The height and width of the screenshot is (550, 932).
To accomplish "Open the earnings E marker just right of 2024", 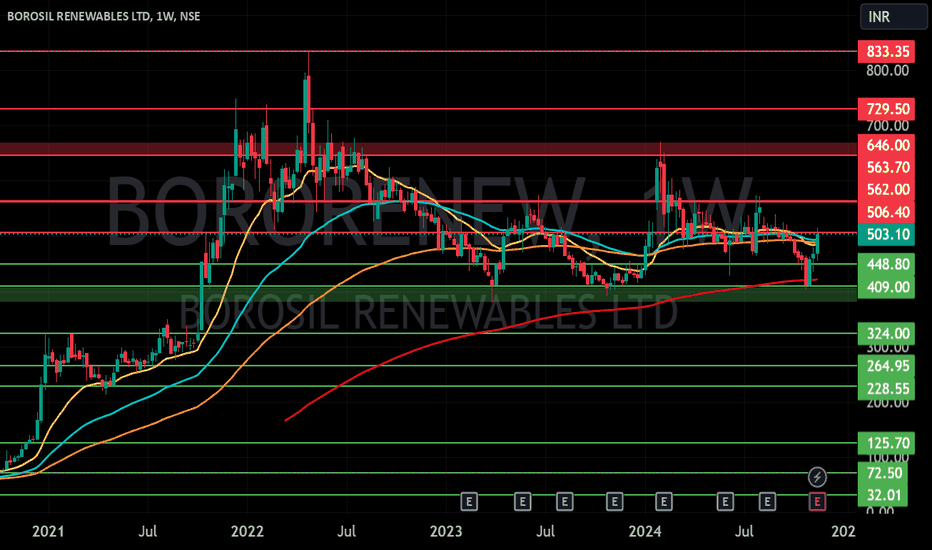I will [x=663, y=502].
